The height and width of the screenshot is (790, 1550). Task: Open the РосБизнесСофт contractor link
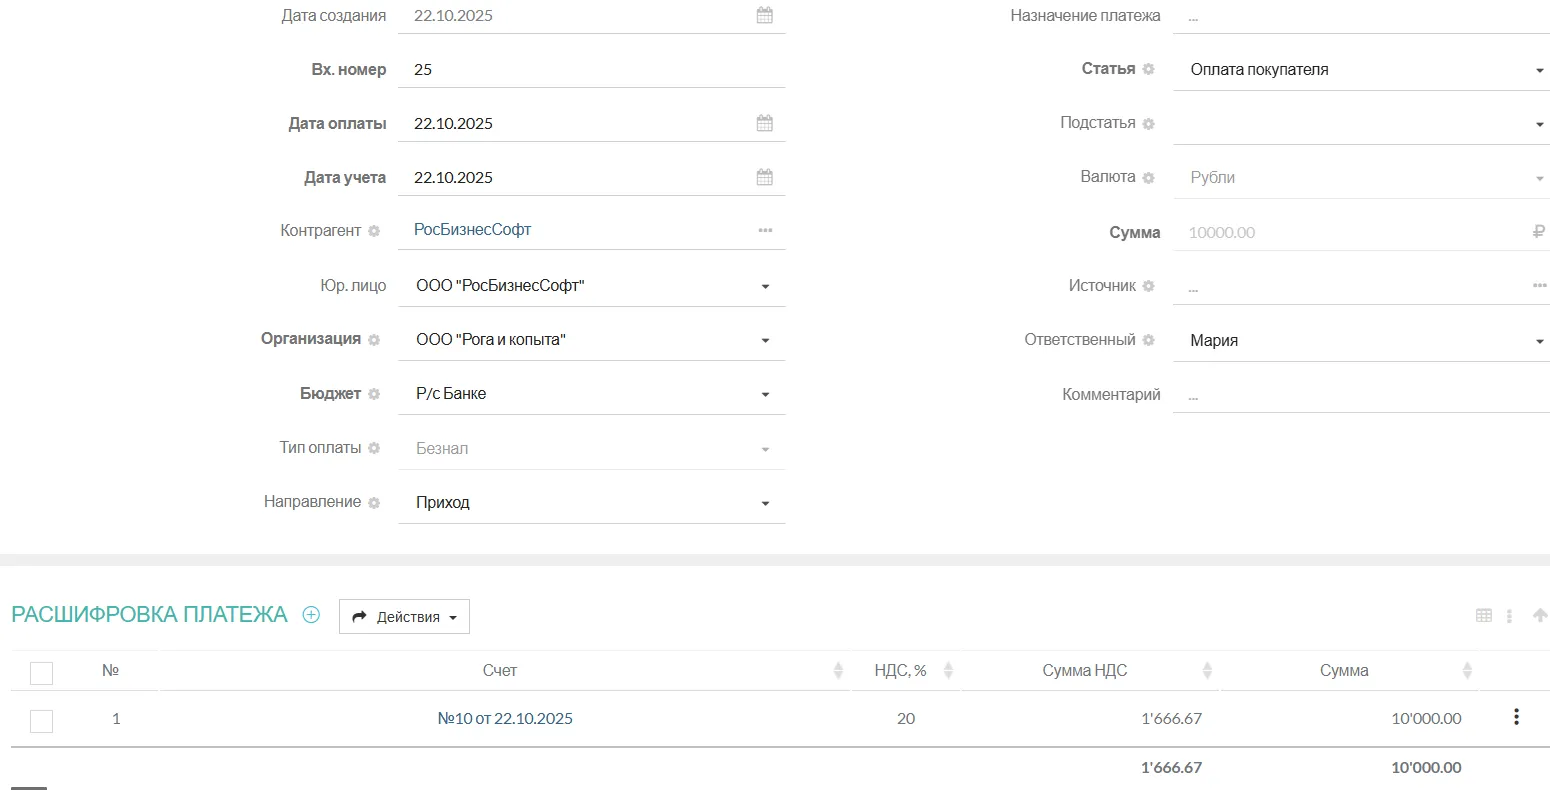(x=472, y=230)
